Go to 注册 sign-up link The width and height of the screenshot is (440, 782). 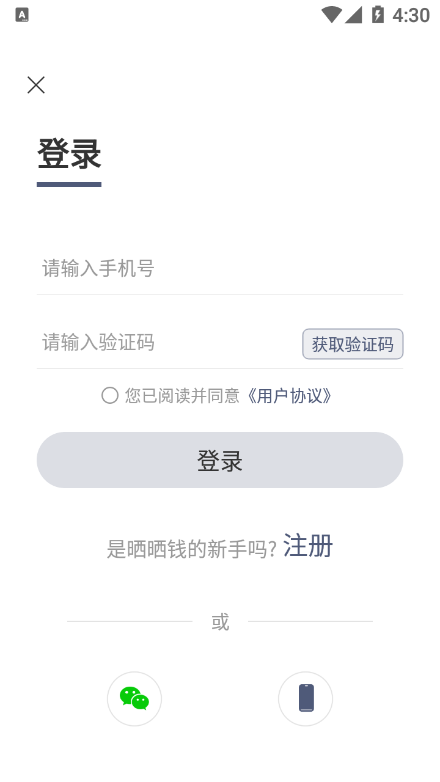(x=308, y=546)
